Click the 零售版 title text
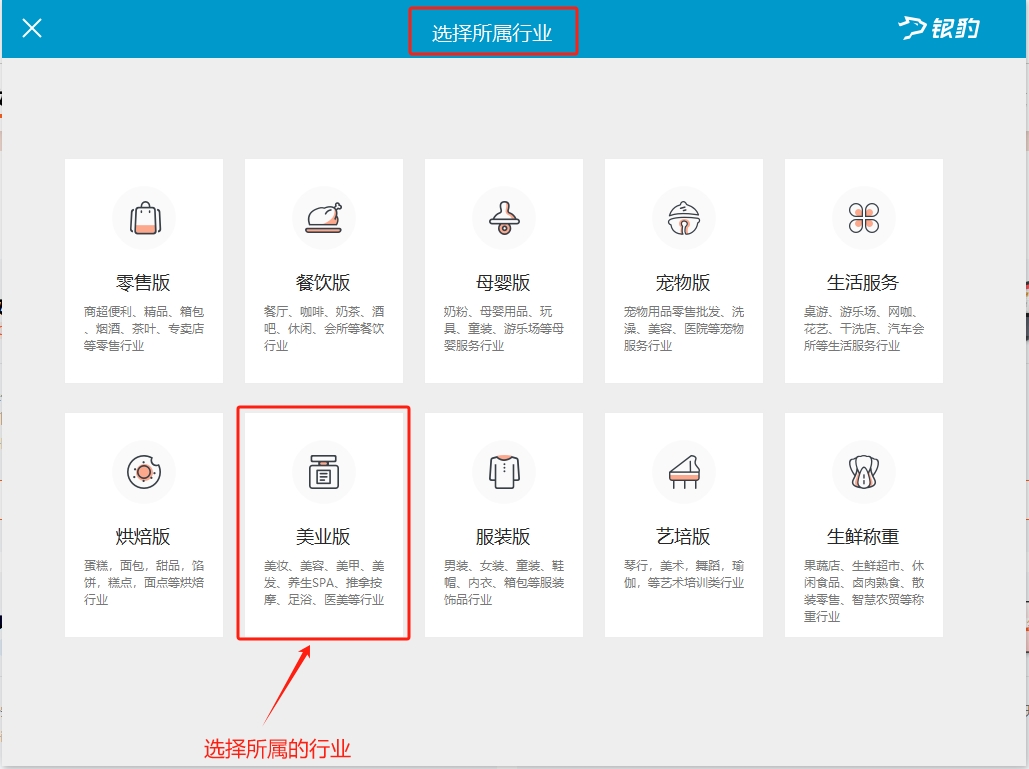The height and width of the screenshot is (769, 1029). (144, 283)
